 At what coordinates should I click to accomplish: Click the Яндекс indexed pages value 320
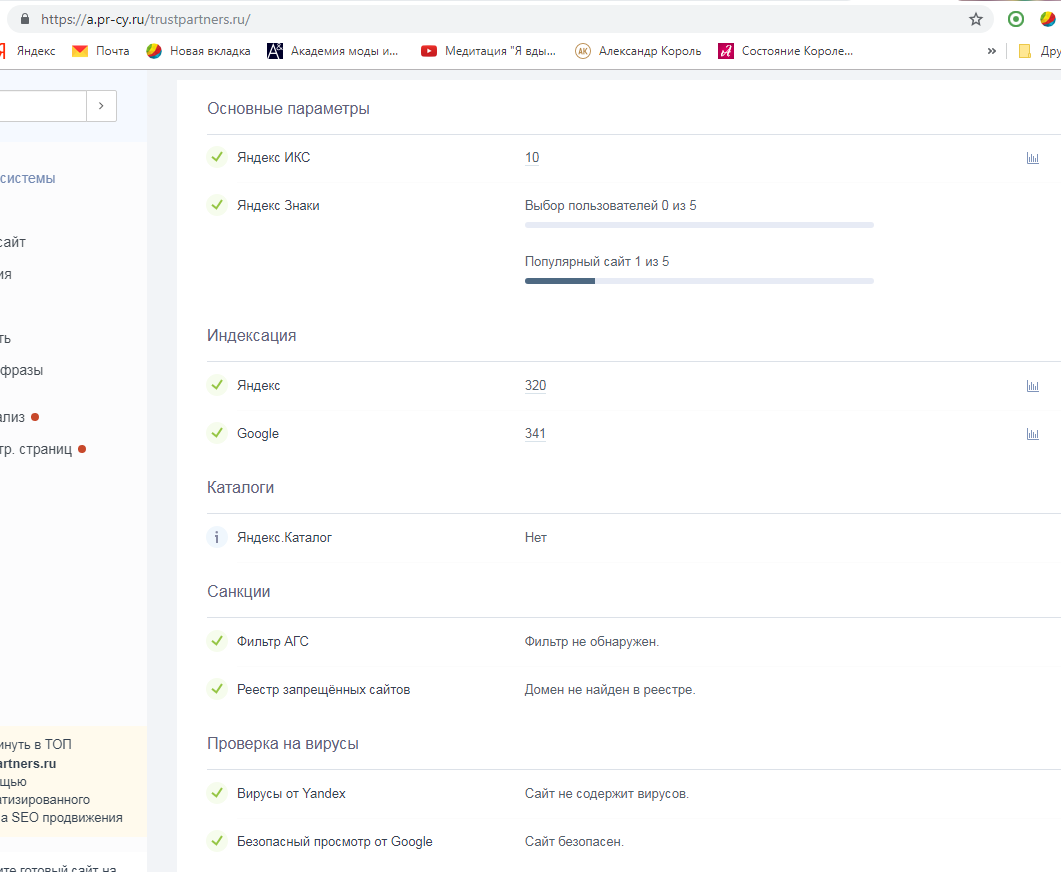pos(535,386)
